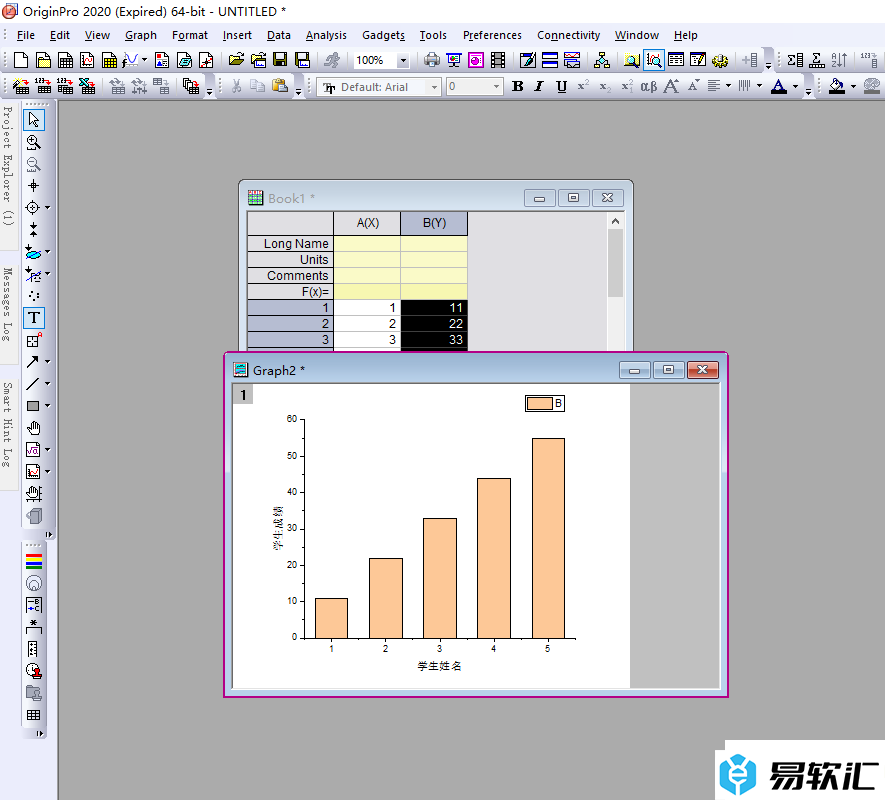
Task: Click the orange legend swatch B
Action: click(x=539, y=403)
